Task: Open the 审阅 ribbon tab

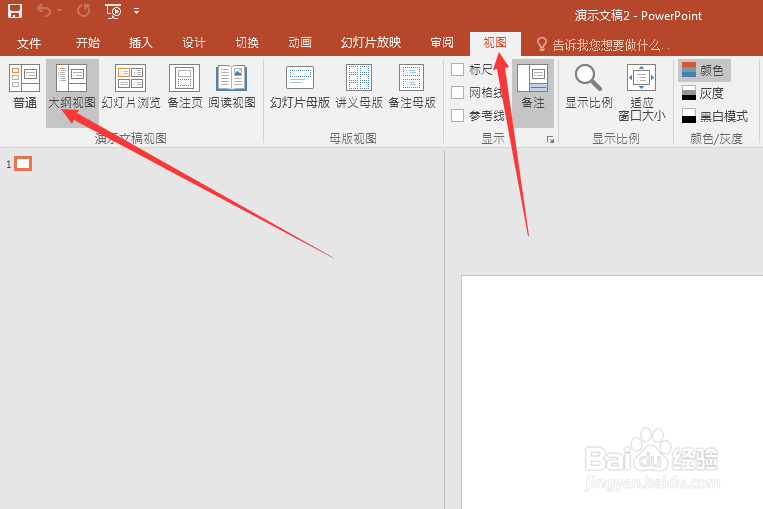Action: [442, 43]
